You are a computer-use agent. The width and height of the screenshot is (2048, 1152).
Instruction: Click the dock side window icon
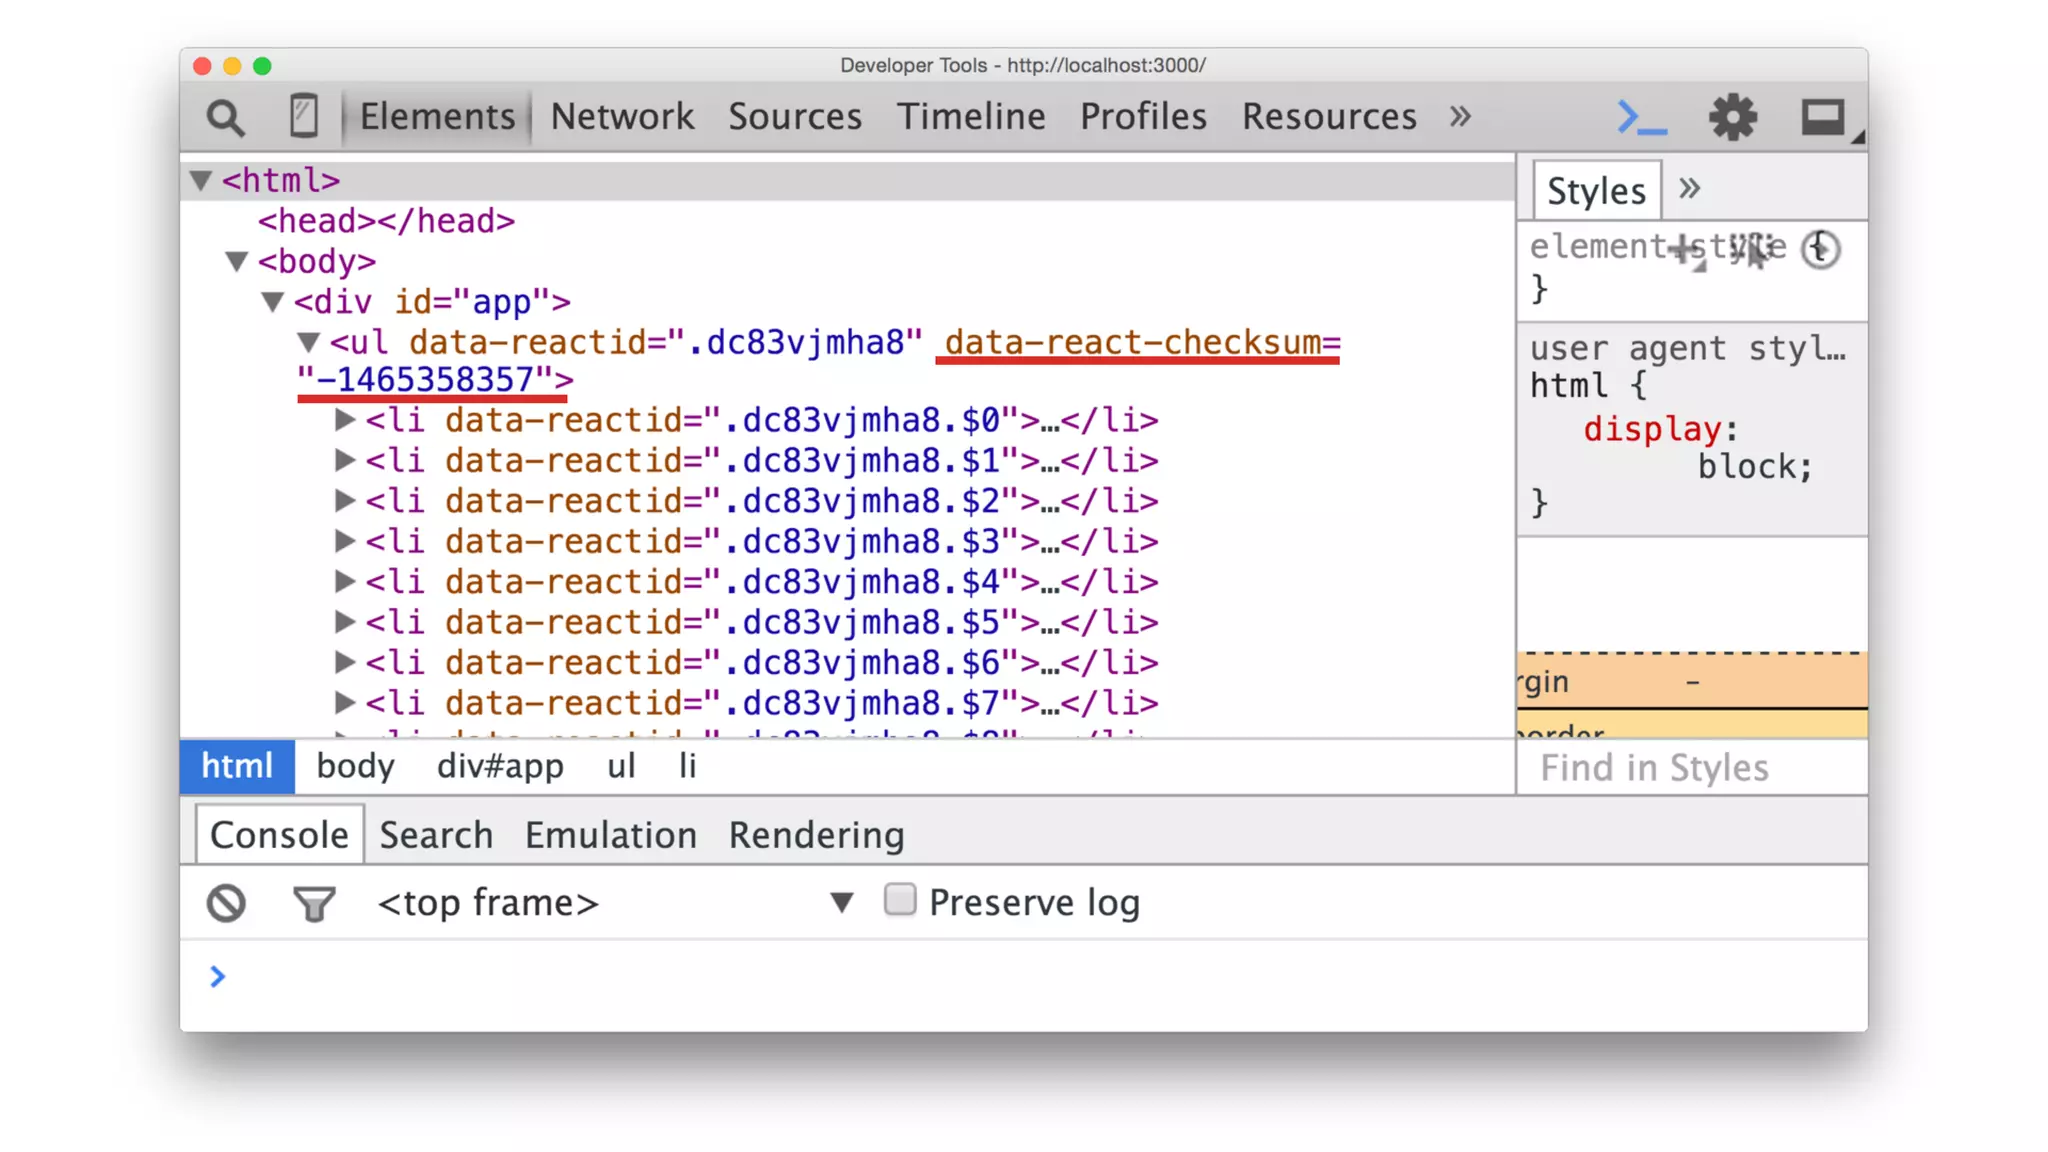[x=1823, y=117]
